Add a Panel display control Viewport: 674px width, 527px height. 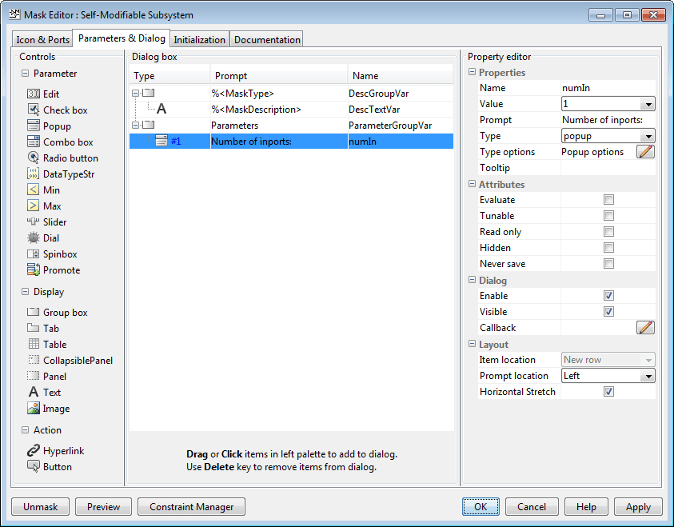(47, 376)
